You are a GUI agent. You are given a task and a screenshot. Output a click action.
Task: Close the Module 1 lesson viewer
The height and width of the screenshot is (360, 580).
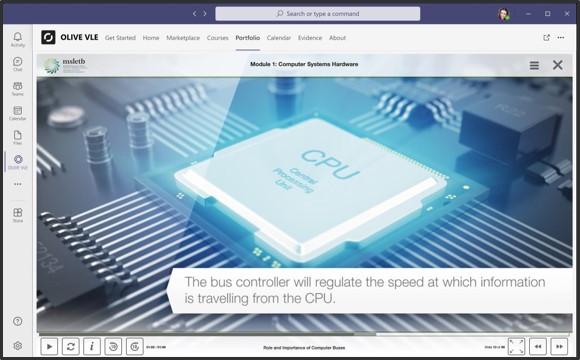557,65
